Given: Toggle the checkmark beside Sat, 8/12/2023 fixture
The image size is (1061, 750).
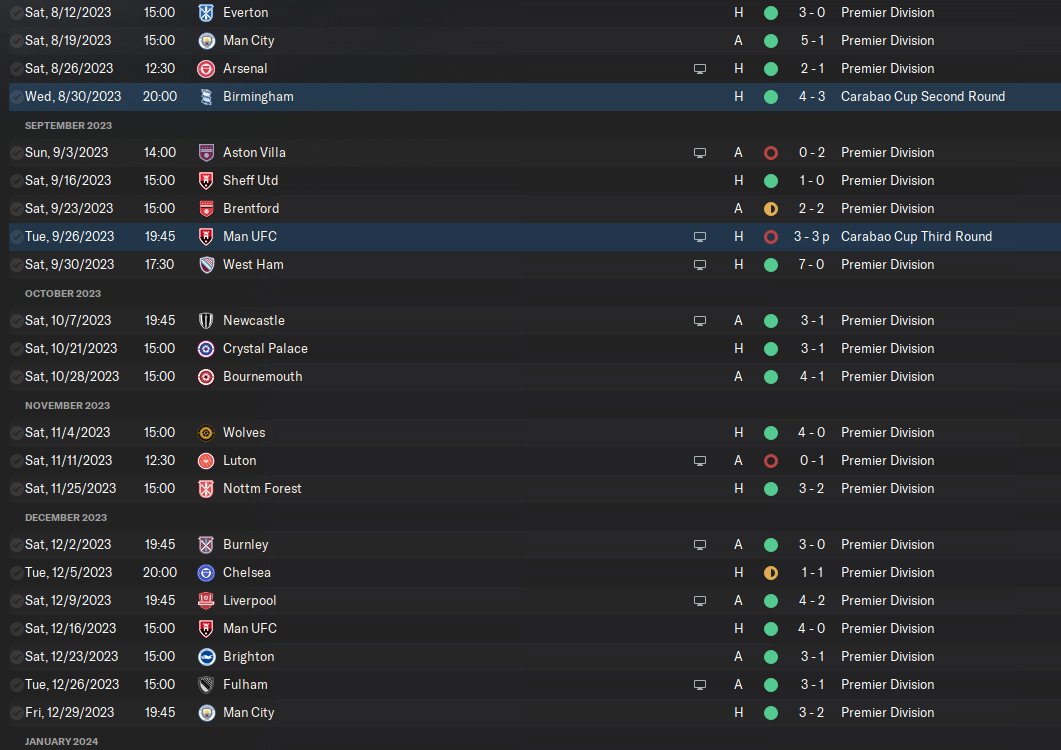Looking at the screenshot, I should tap(16, 13).
